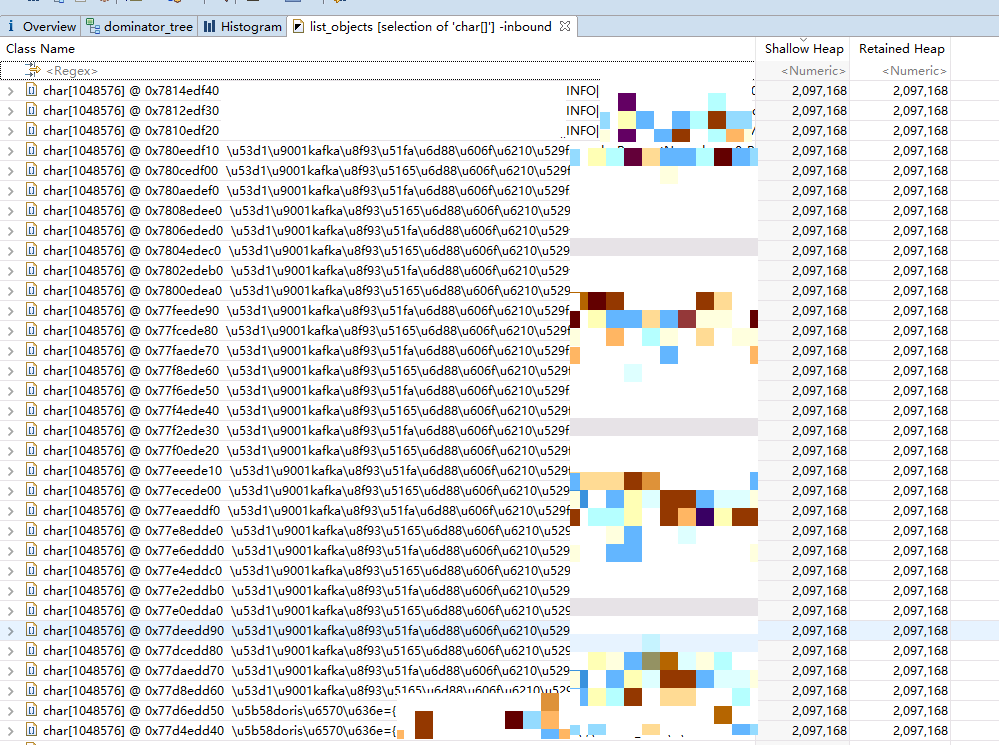Click the array icon of row 0x77e4eddc0
This screenshot has width=999, height=745.
(x=31, y=570)
